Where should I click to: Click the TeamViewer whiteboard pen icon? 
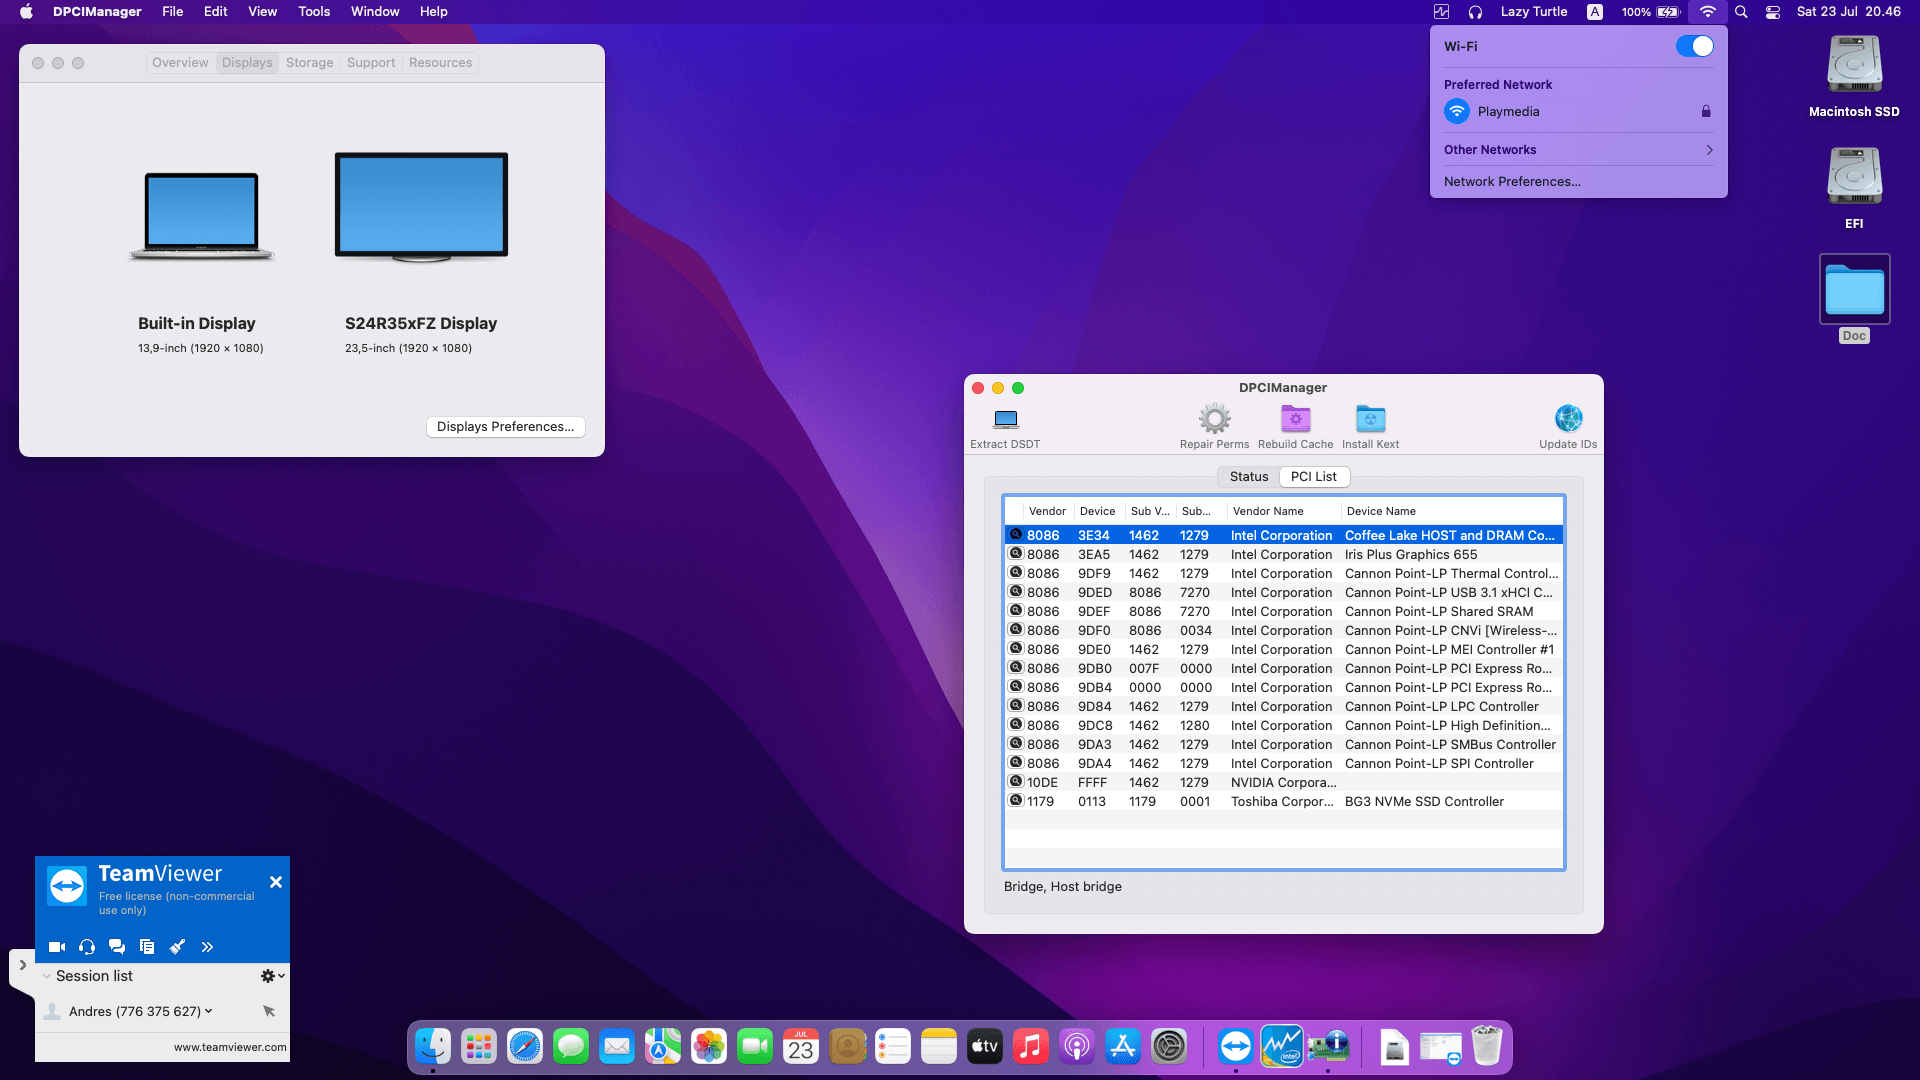177,947
